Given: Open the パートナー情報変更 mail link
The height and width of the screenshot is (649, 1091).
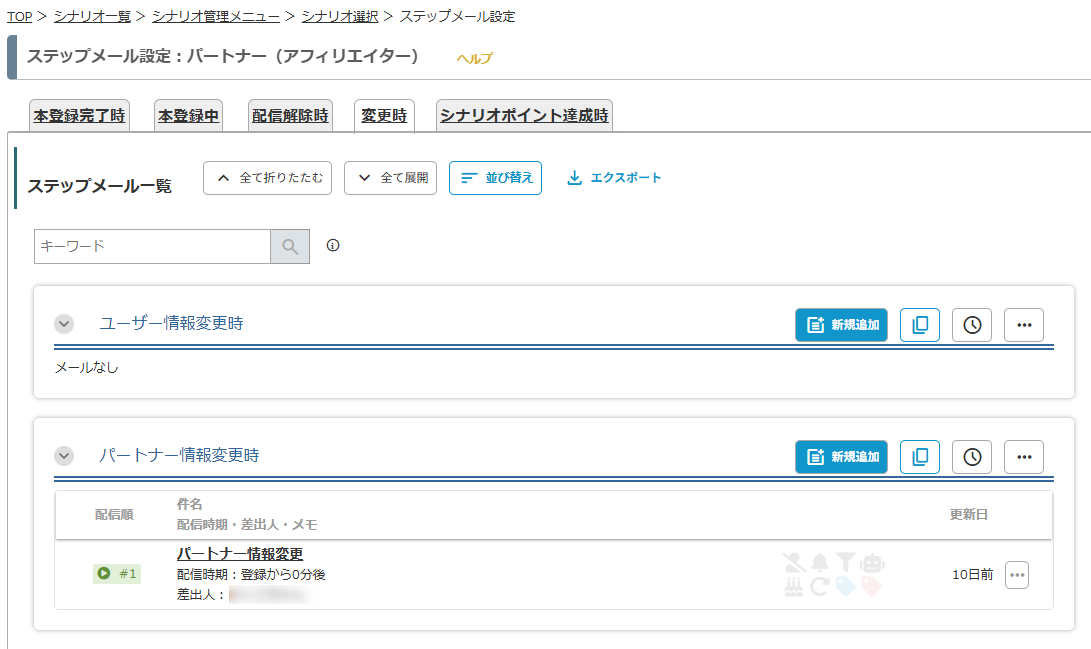Looking at the screenshot, I should click(240, 554).
